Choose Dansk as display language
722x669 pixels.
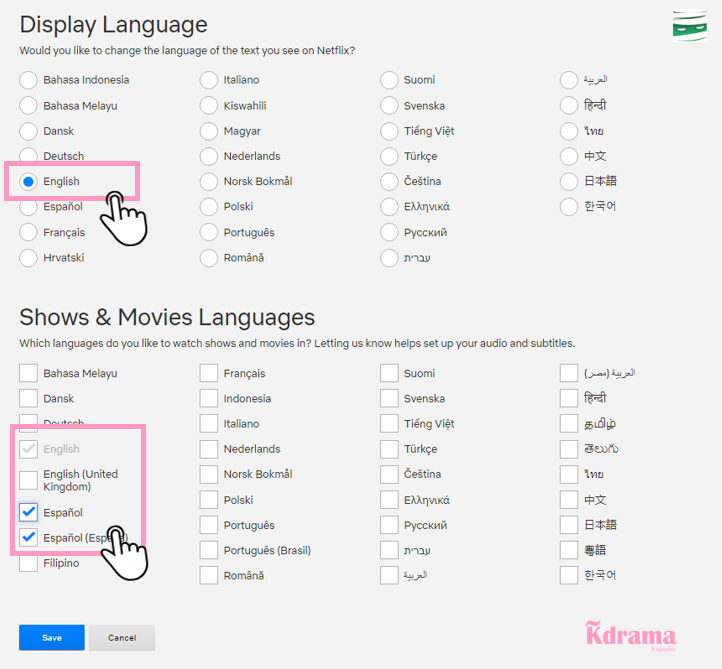pyautogui.click(x=28, y=131)
